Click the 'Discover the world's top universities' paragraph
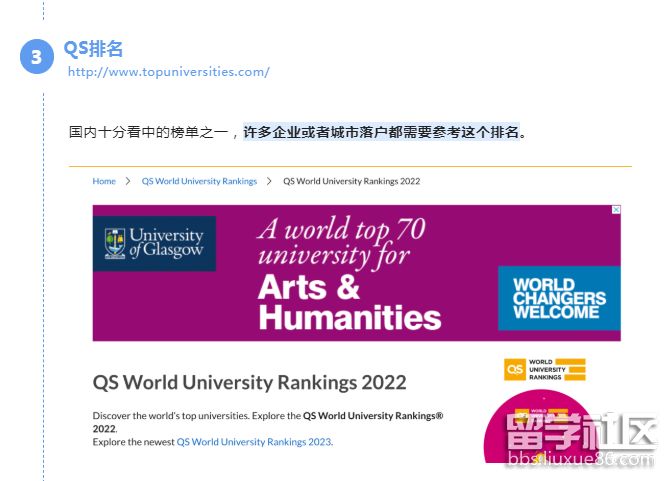 pyautogui.click(x=268, y=422)
